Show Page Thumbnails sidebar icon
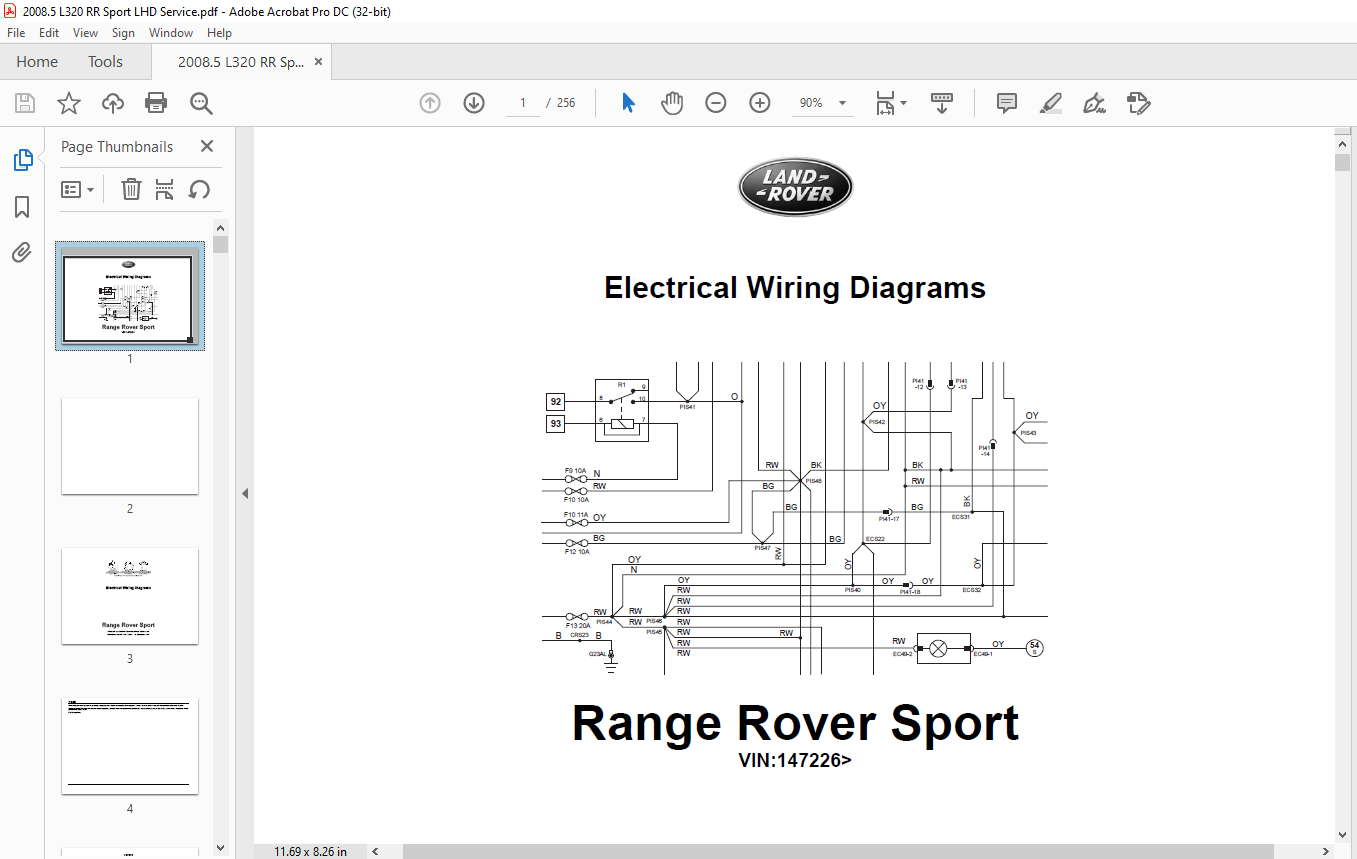The width and height of the screenshot is (1357, 859). [x=22, y=160]
